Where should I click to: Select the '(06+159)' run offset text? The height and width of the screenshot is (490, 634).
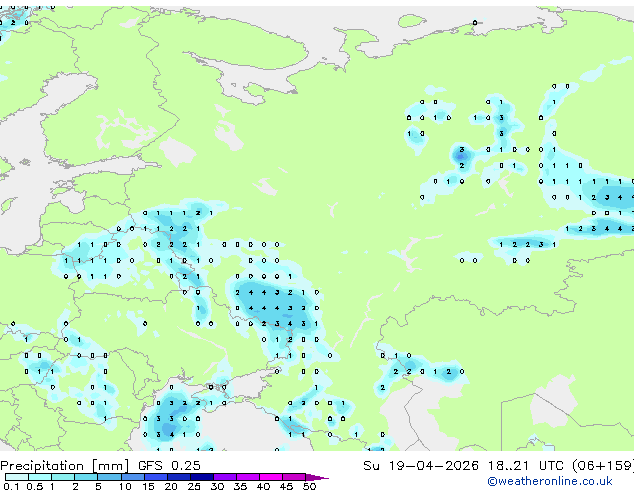602,466
